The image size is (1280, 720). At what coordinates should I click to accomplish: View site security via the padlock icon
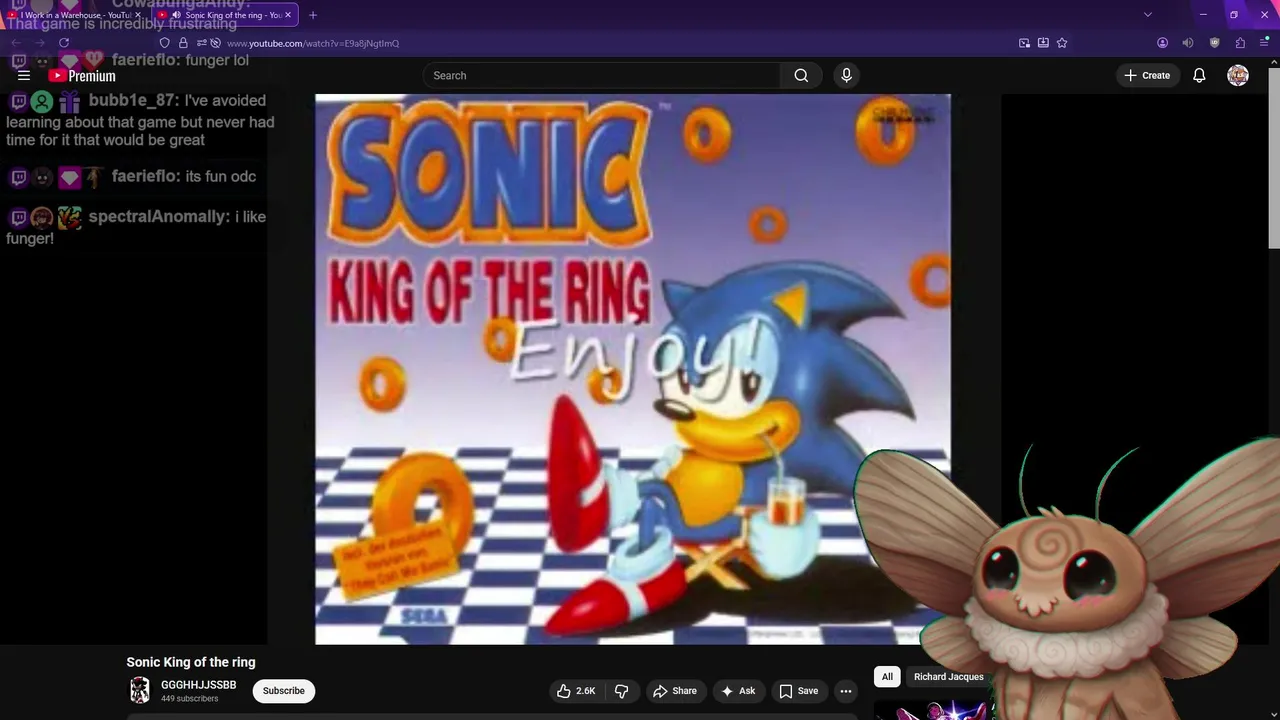click(183, 43)
